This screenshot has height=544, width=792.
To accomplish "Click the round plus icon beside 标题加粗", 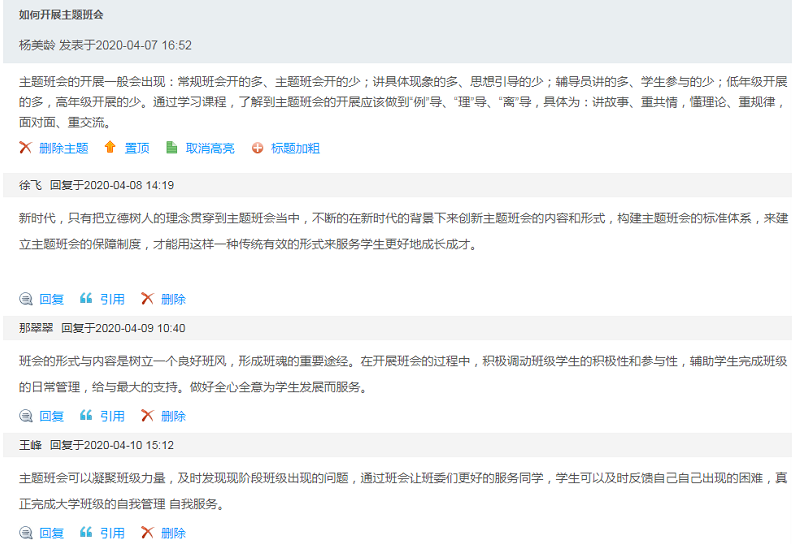I will coord(257,148).
